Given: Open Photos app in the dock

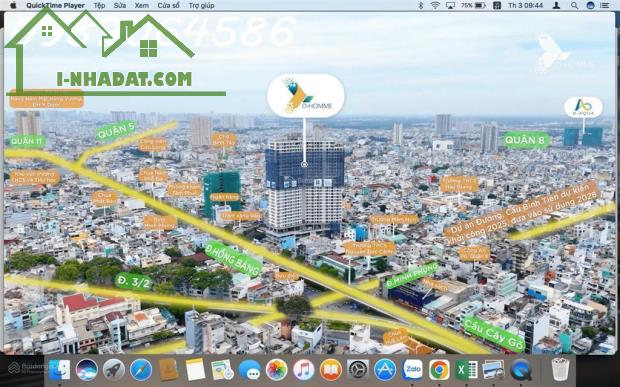Looking at the screenshot, I should pyautogui.click(x=276, y=370).
